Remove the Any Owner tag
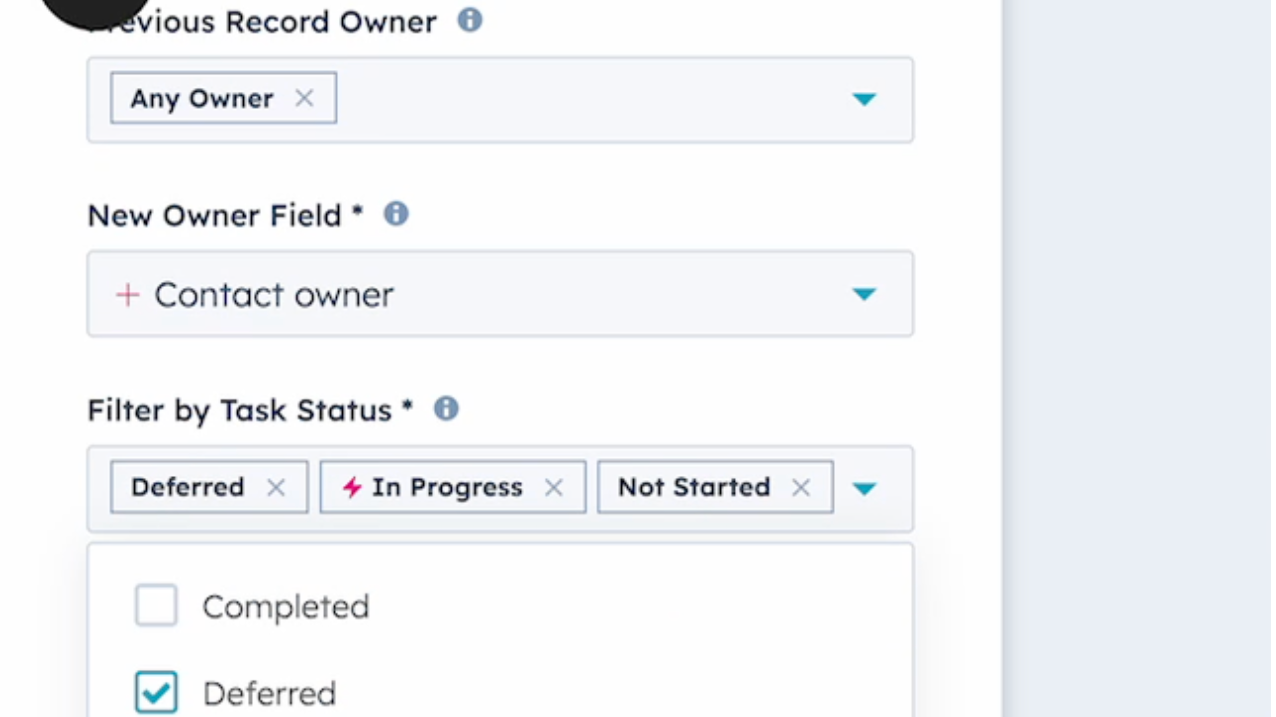This screenshot has width=1276, height=717. (304, 97)
